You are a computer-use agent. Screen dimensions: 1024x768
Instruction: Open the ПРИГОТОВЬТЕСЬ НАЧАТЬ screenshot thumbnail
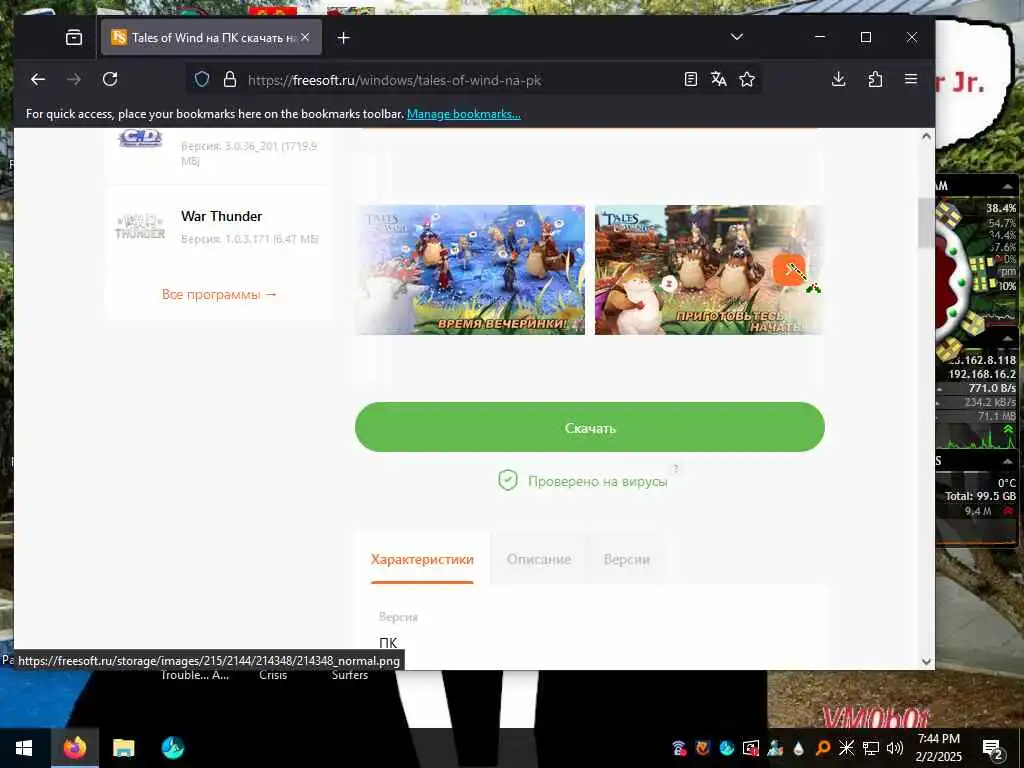[x=709, y=270]
